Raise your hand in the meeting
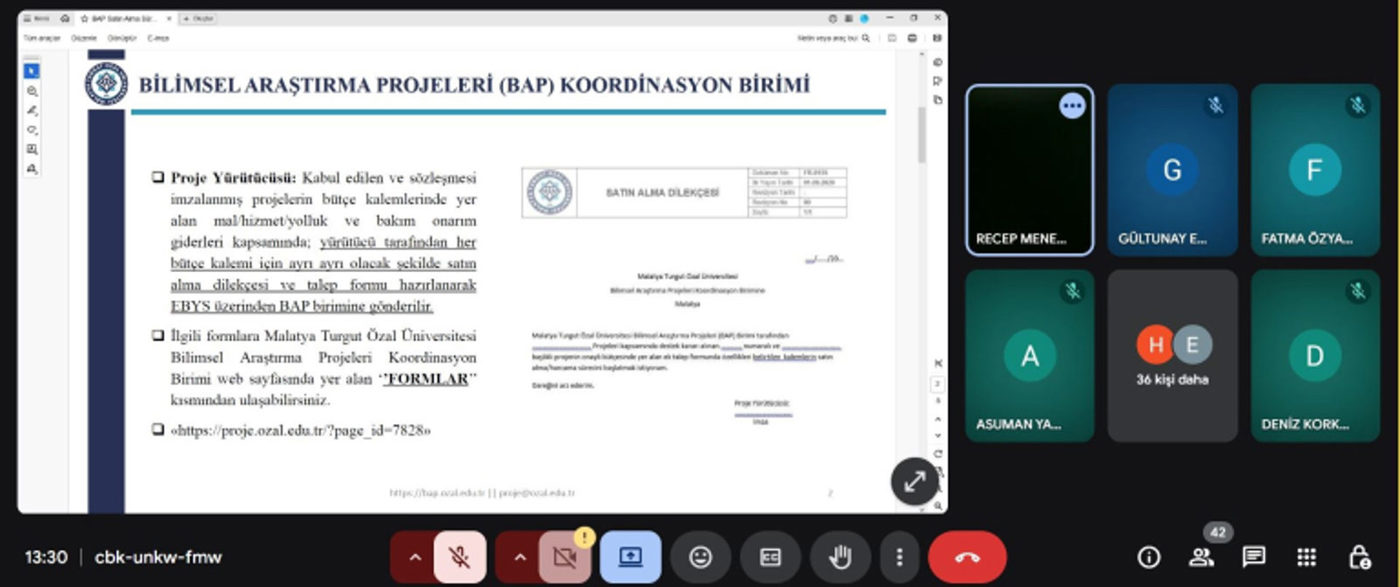This screenshot has height=587, width=1400. (x=840, y=557)
